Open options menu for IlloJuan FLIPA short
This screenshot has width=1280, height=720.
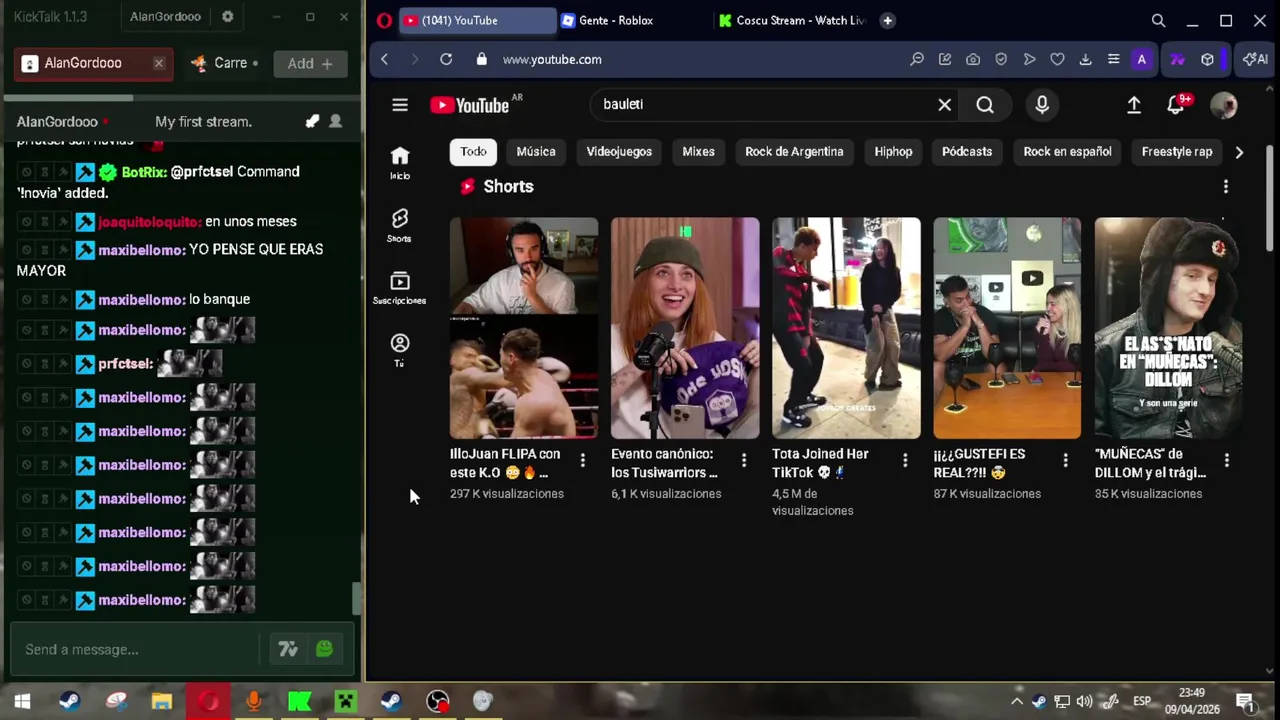pyautogui.click(x=582, y=461)
